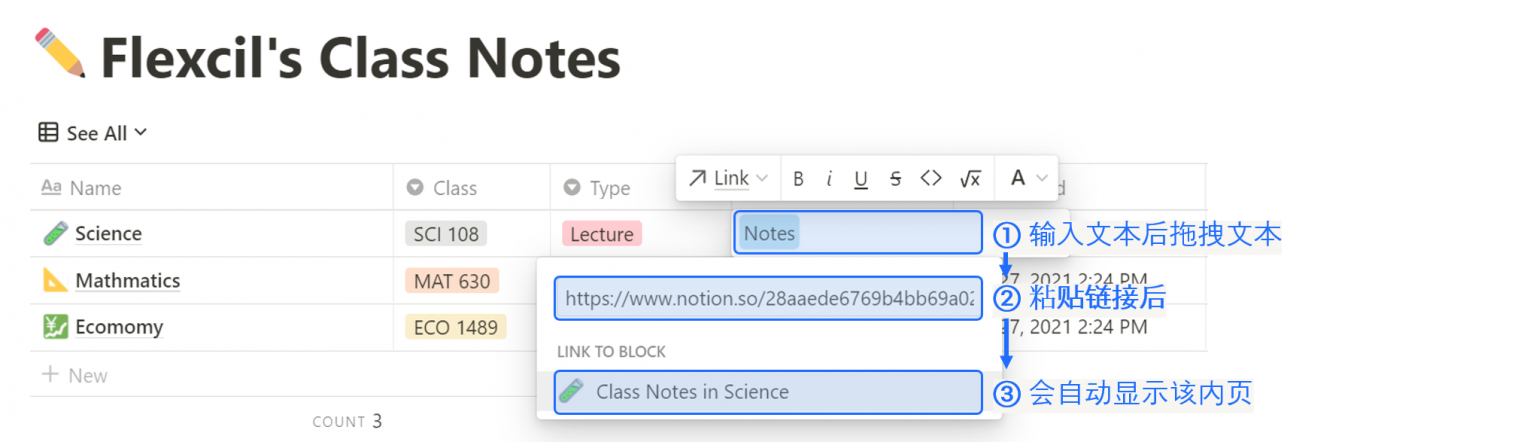The width and height of the screenshot is (1536, 442).
Task: Create inline equation with the square root icon
Action: pos(970,179)
